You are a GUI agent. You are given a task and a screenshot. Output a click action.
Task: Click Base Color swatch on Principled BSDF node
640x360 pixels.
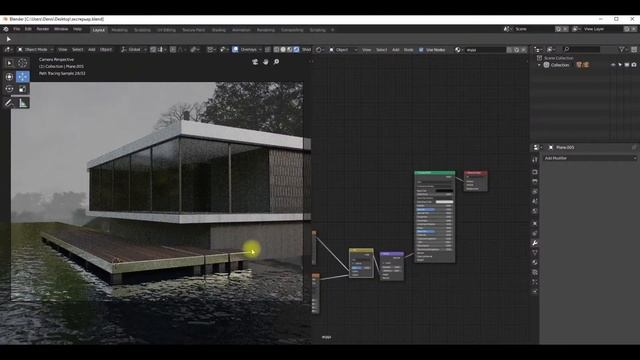[x=444, y=191]
